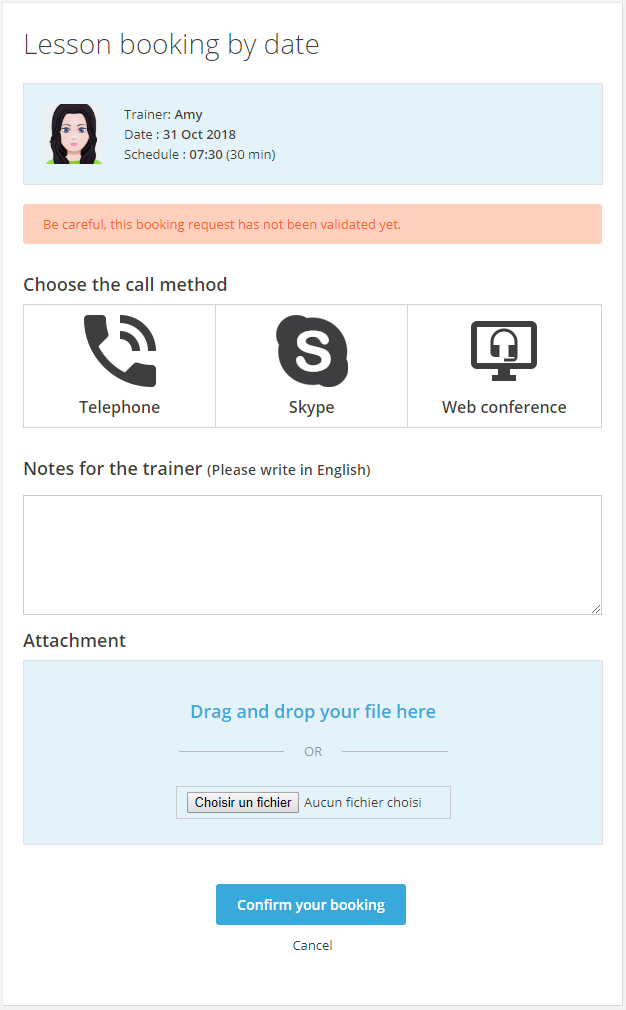626x1010 pixels.
Task: Focus the Notes for the trainer textarea
Action: [312, 555]
